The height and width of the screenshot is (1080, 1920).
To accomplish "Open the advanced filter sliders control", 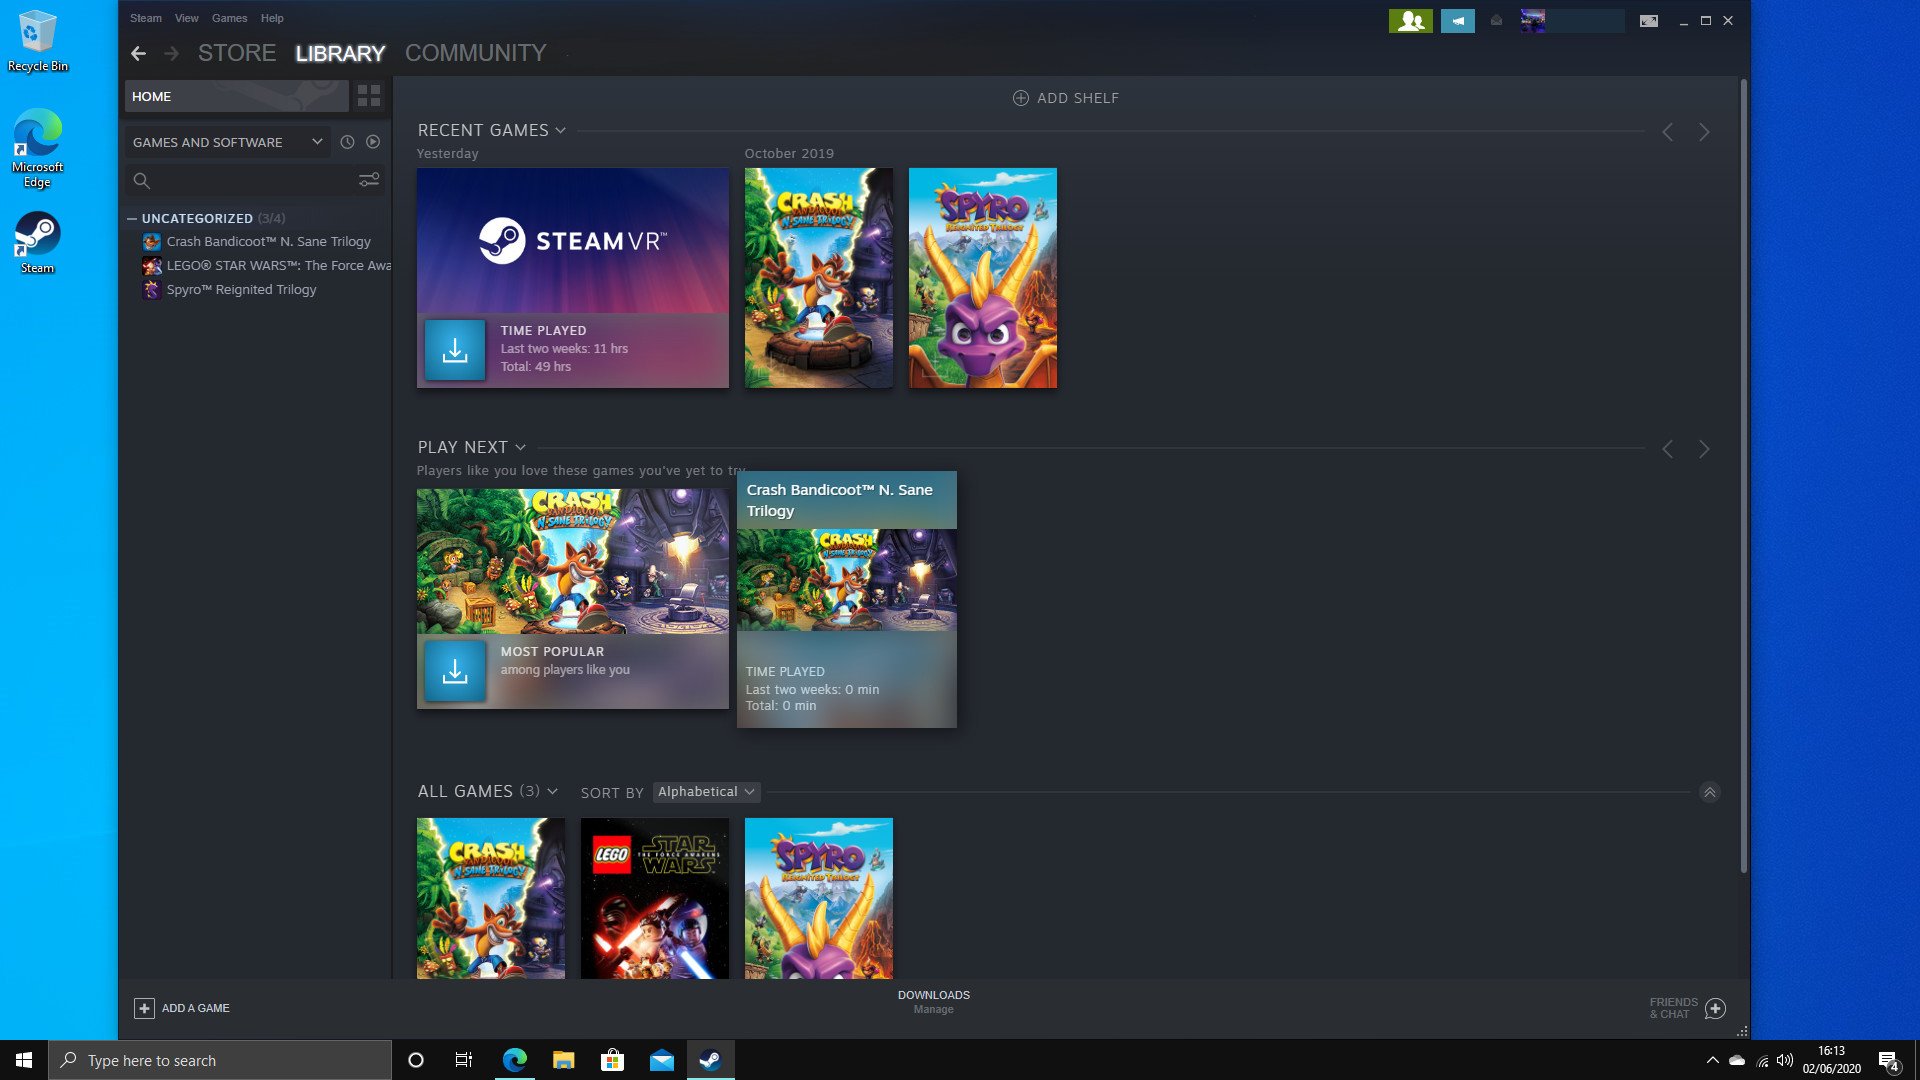I will pos(369,180).
